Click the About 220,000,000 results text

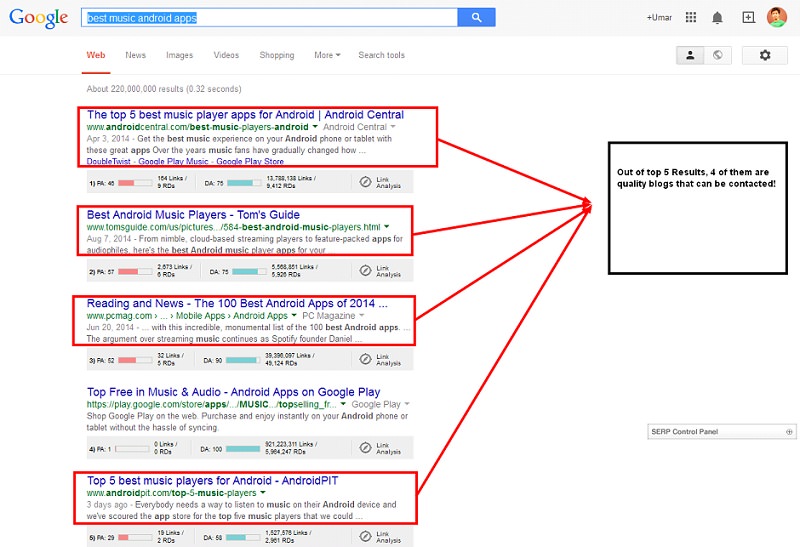tap(164, 89)
